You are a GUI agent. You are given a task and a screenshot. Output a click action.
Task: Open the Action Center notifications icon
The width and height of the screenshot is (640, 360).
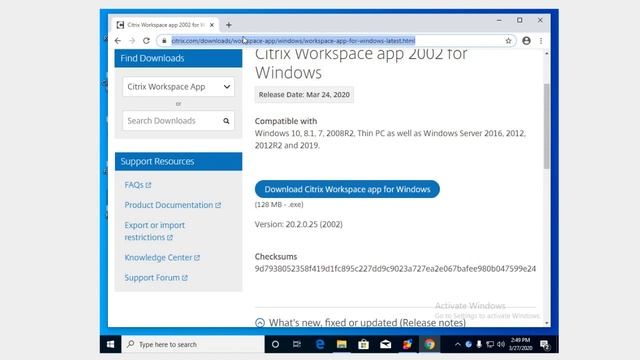[x=545, y=345]
